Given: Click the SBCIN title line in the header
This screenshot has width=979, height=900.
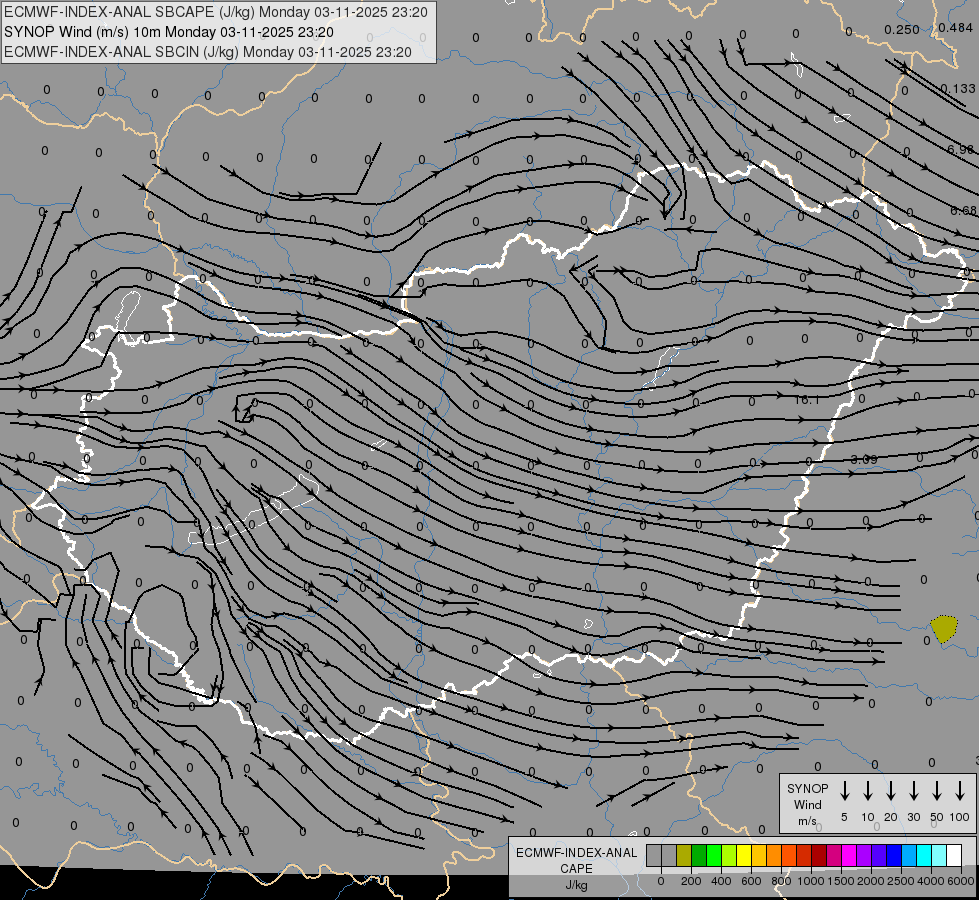Looking at the screenshot, I should (208, 52).
